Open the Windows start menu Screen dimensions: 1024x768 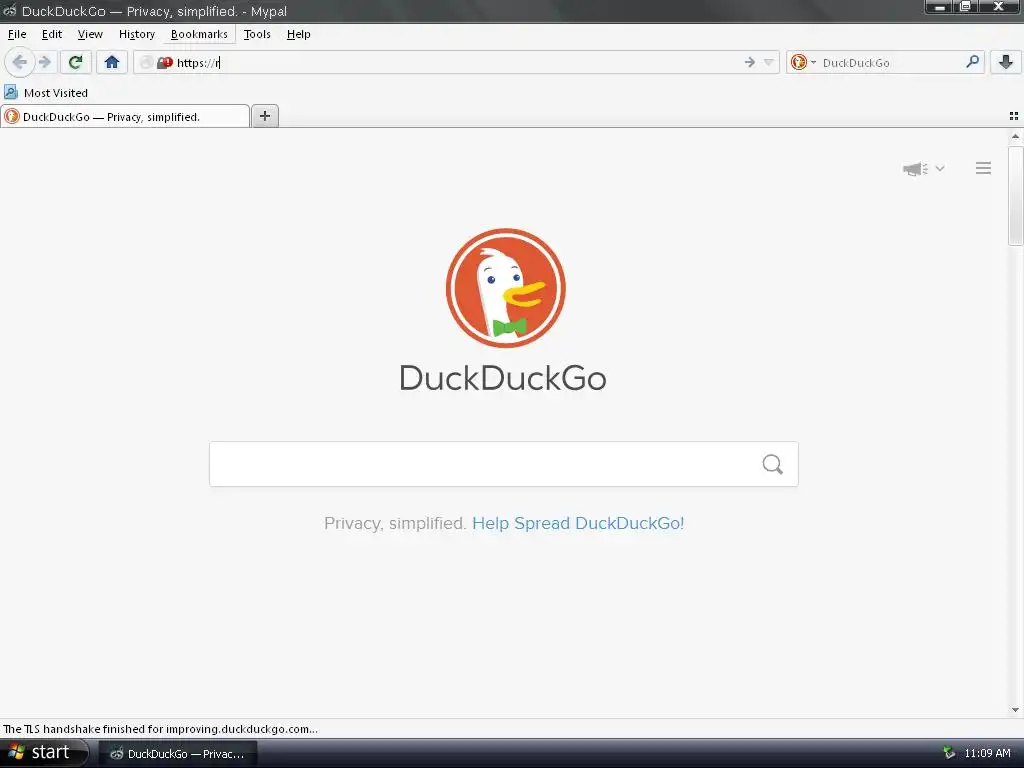tap(44, 752)
